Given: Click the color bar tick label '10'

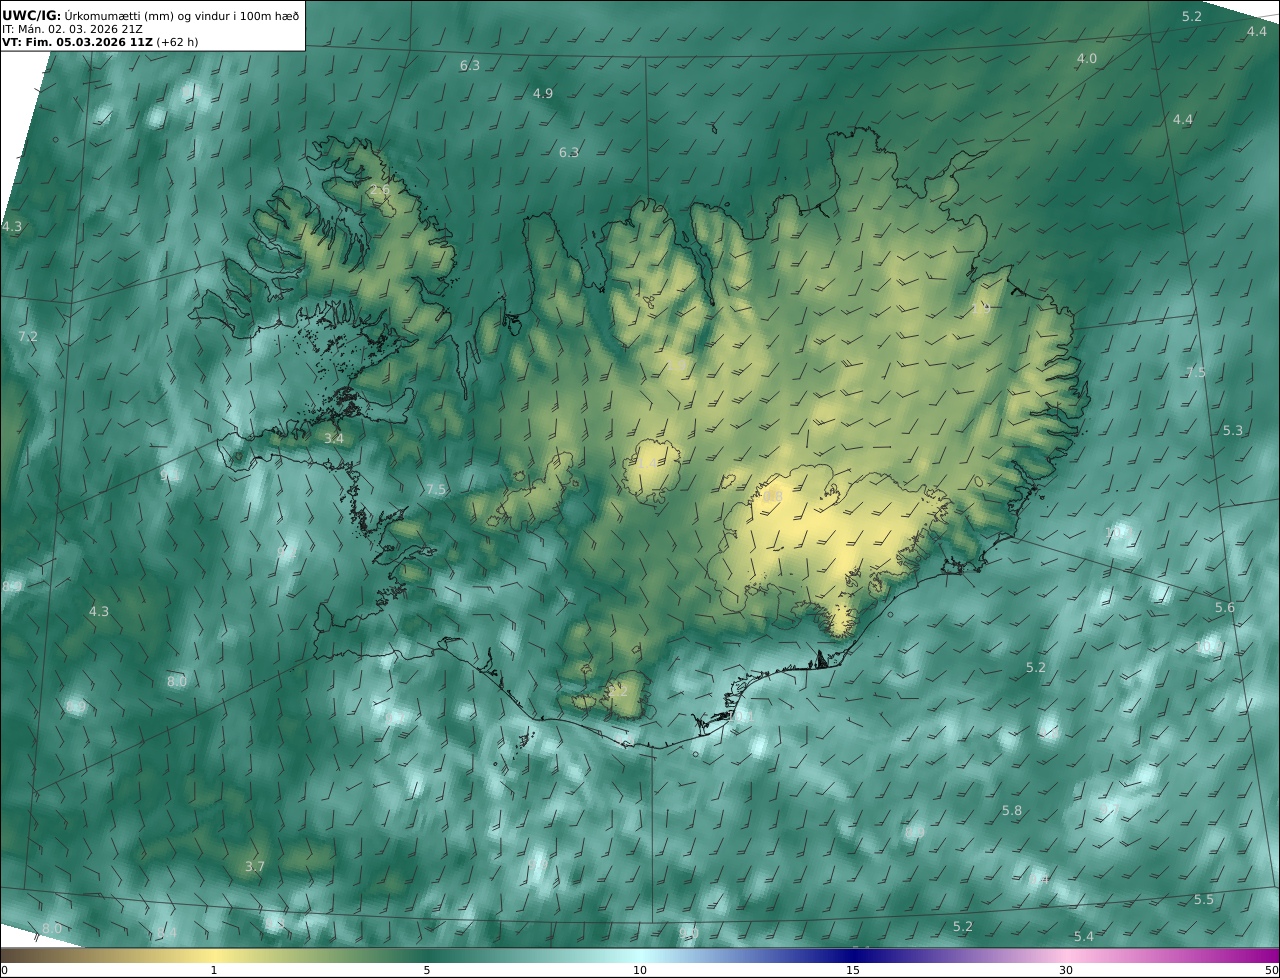Looking at the screenshot, I should click(640, 970).
